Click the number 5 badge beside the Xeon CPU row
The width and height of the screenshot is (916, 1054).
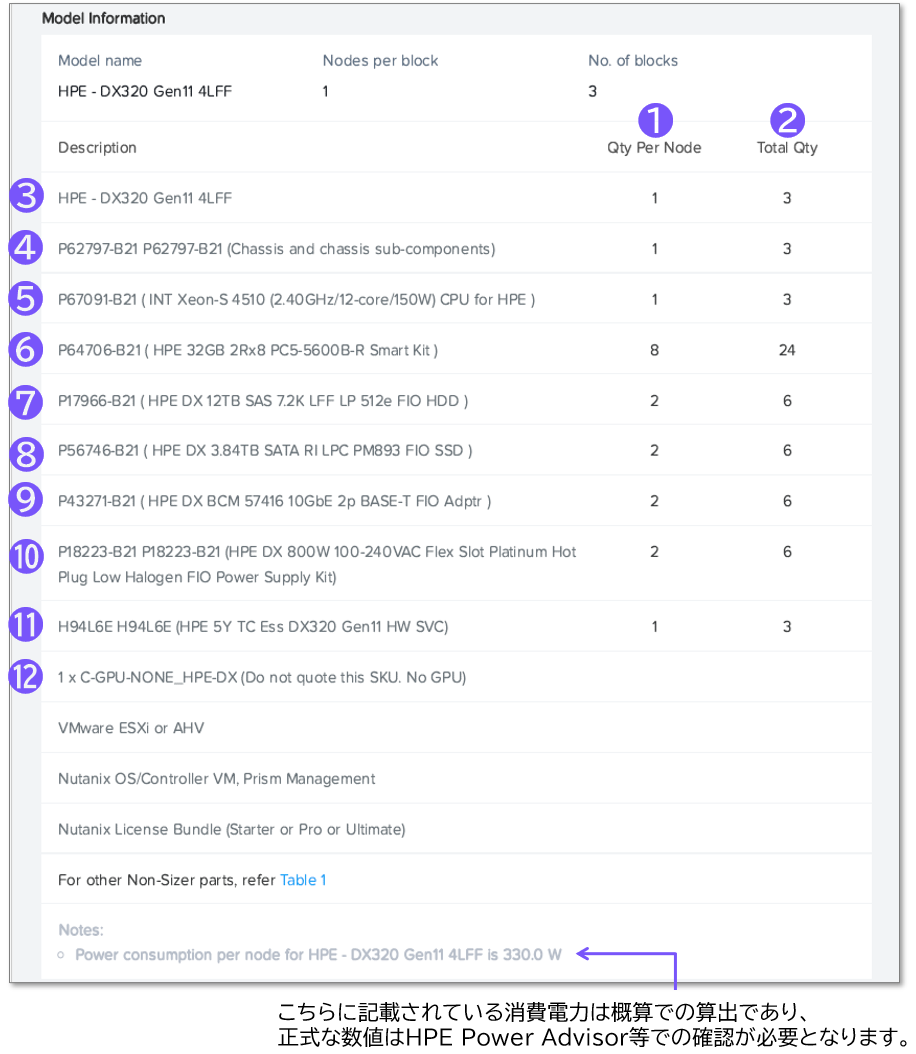(x=26, y=299)
